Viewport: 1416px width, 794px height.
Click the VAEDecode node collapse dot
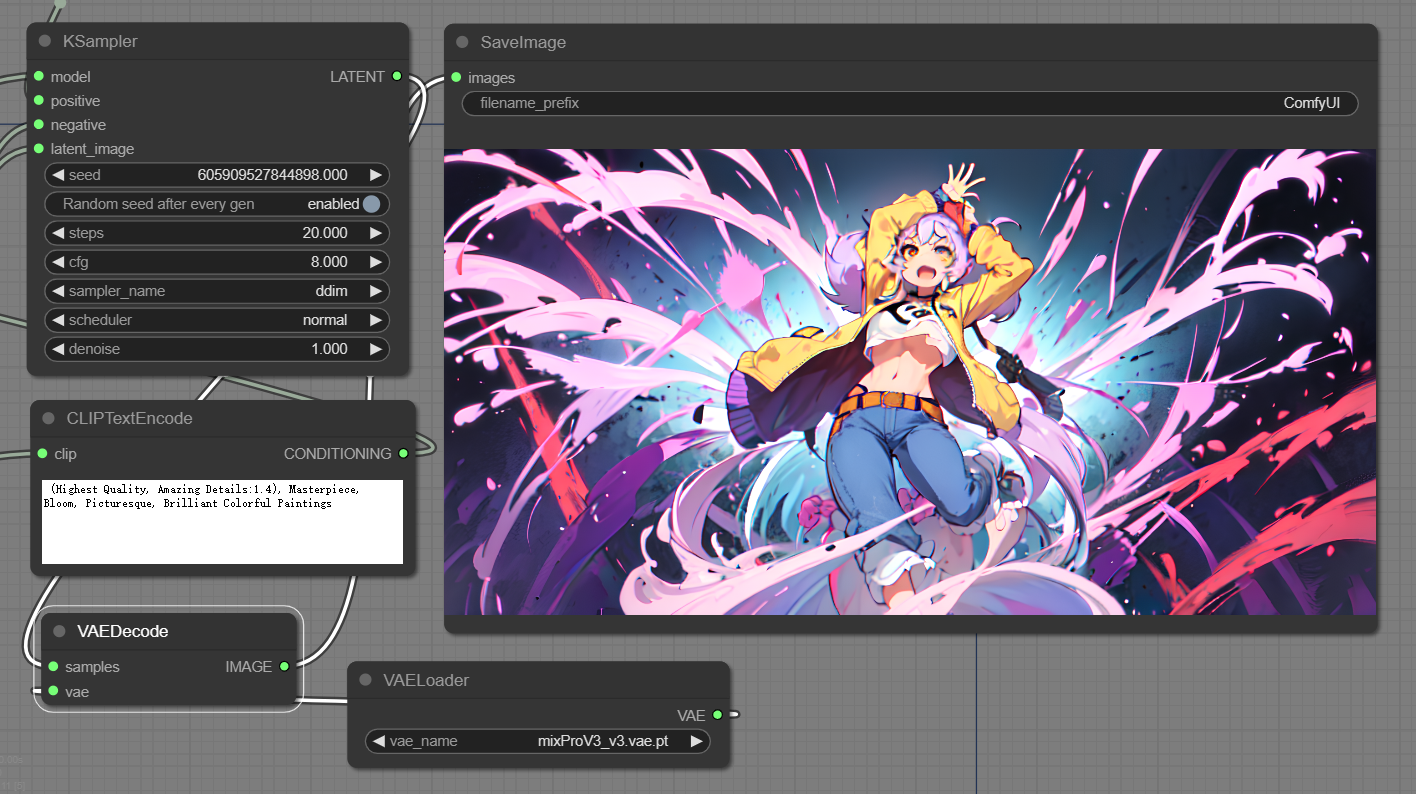(59, 631)
